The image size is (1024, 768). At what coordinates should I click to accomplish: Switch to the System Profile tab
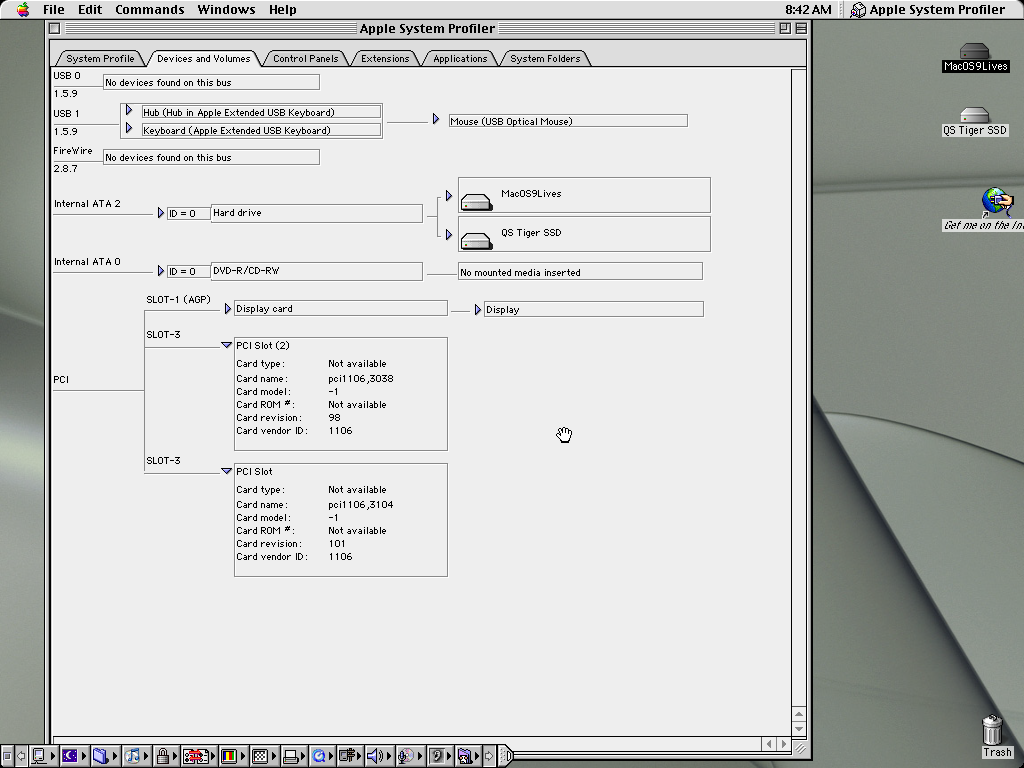[x=100, y=59]
